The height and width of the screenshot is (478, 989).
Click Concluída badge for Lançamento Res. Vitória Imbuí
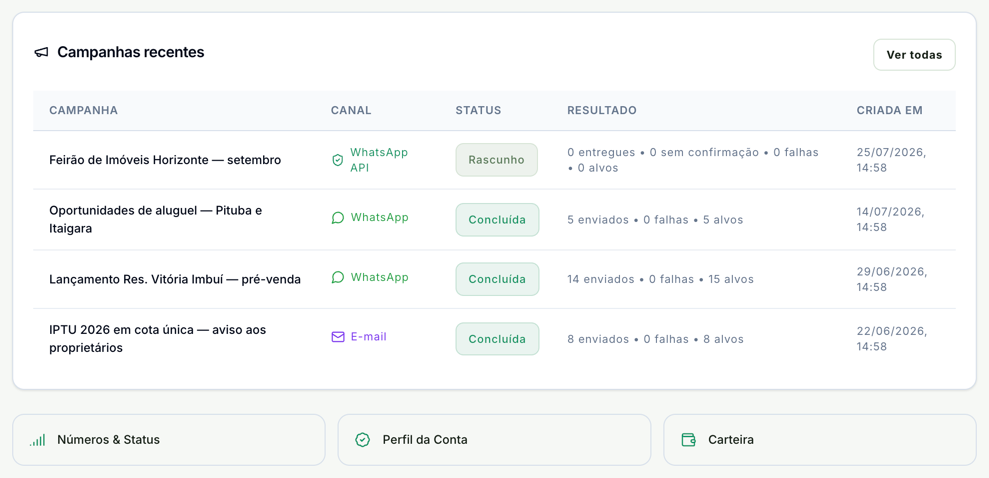coord(497,279)
